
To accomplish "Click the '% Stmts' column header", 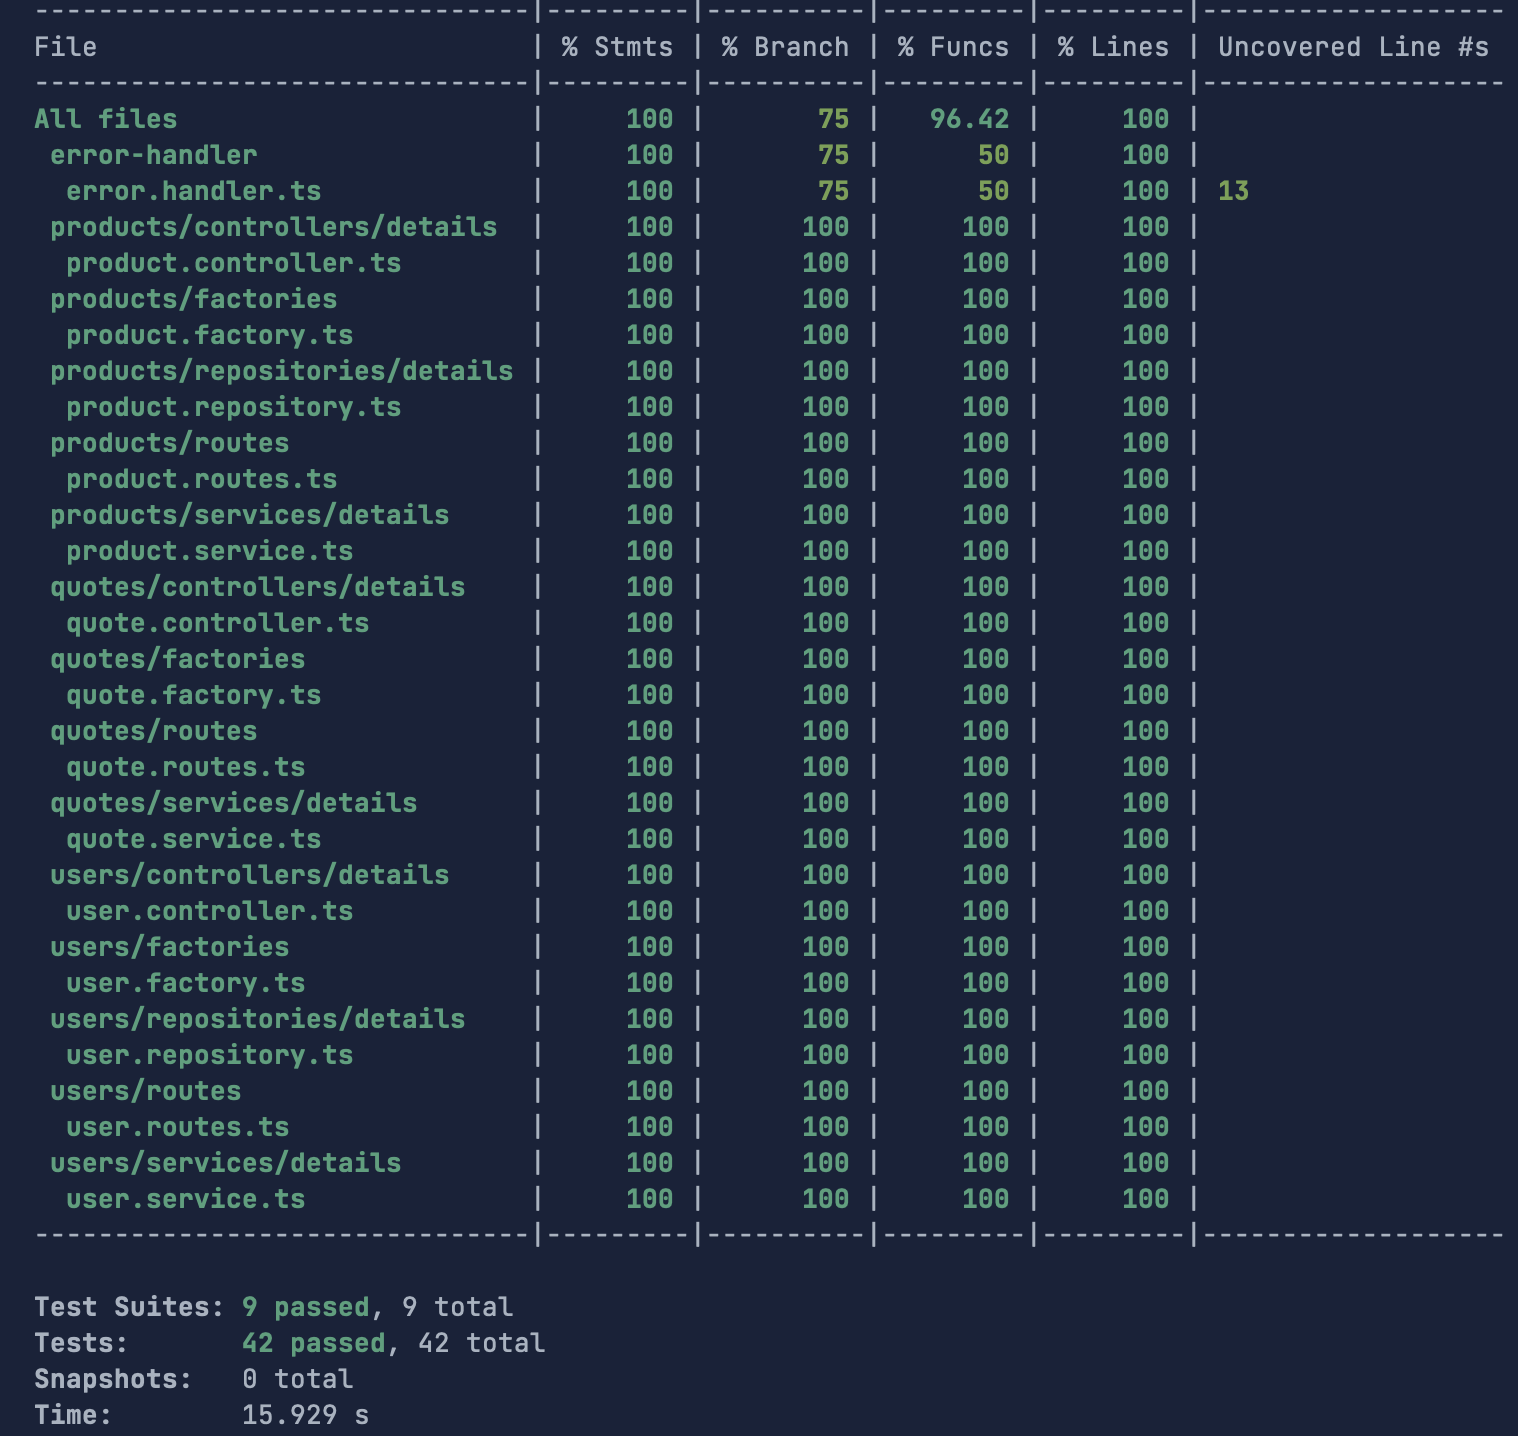I will pyautogui.click(x=617, y=47).
